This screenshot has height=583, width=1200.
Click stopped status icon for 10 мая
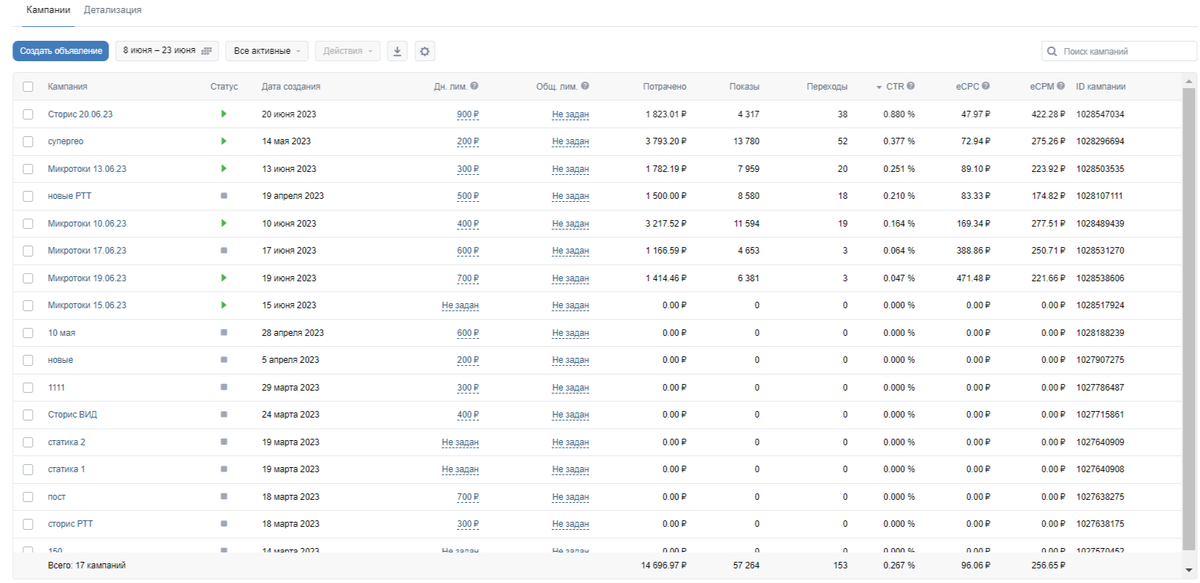[x=223, y=332]
